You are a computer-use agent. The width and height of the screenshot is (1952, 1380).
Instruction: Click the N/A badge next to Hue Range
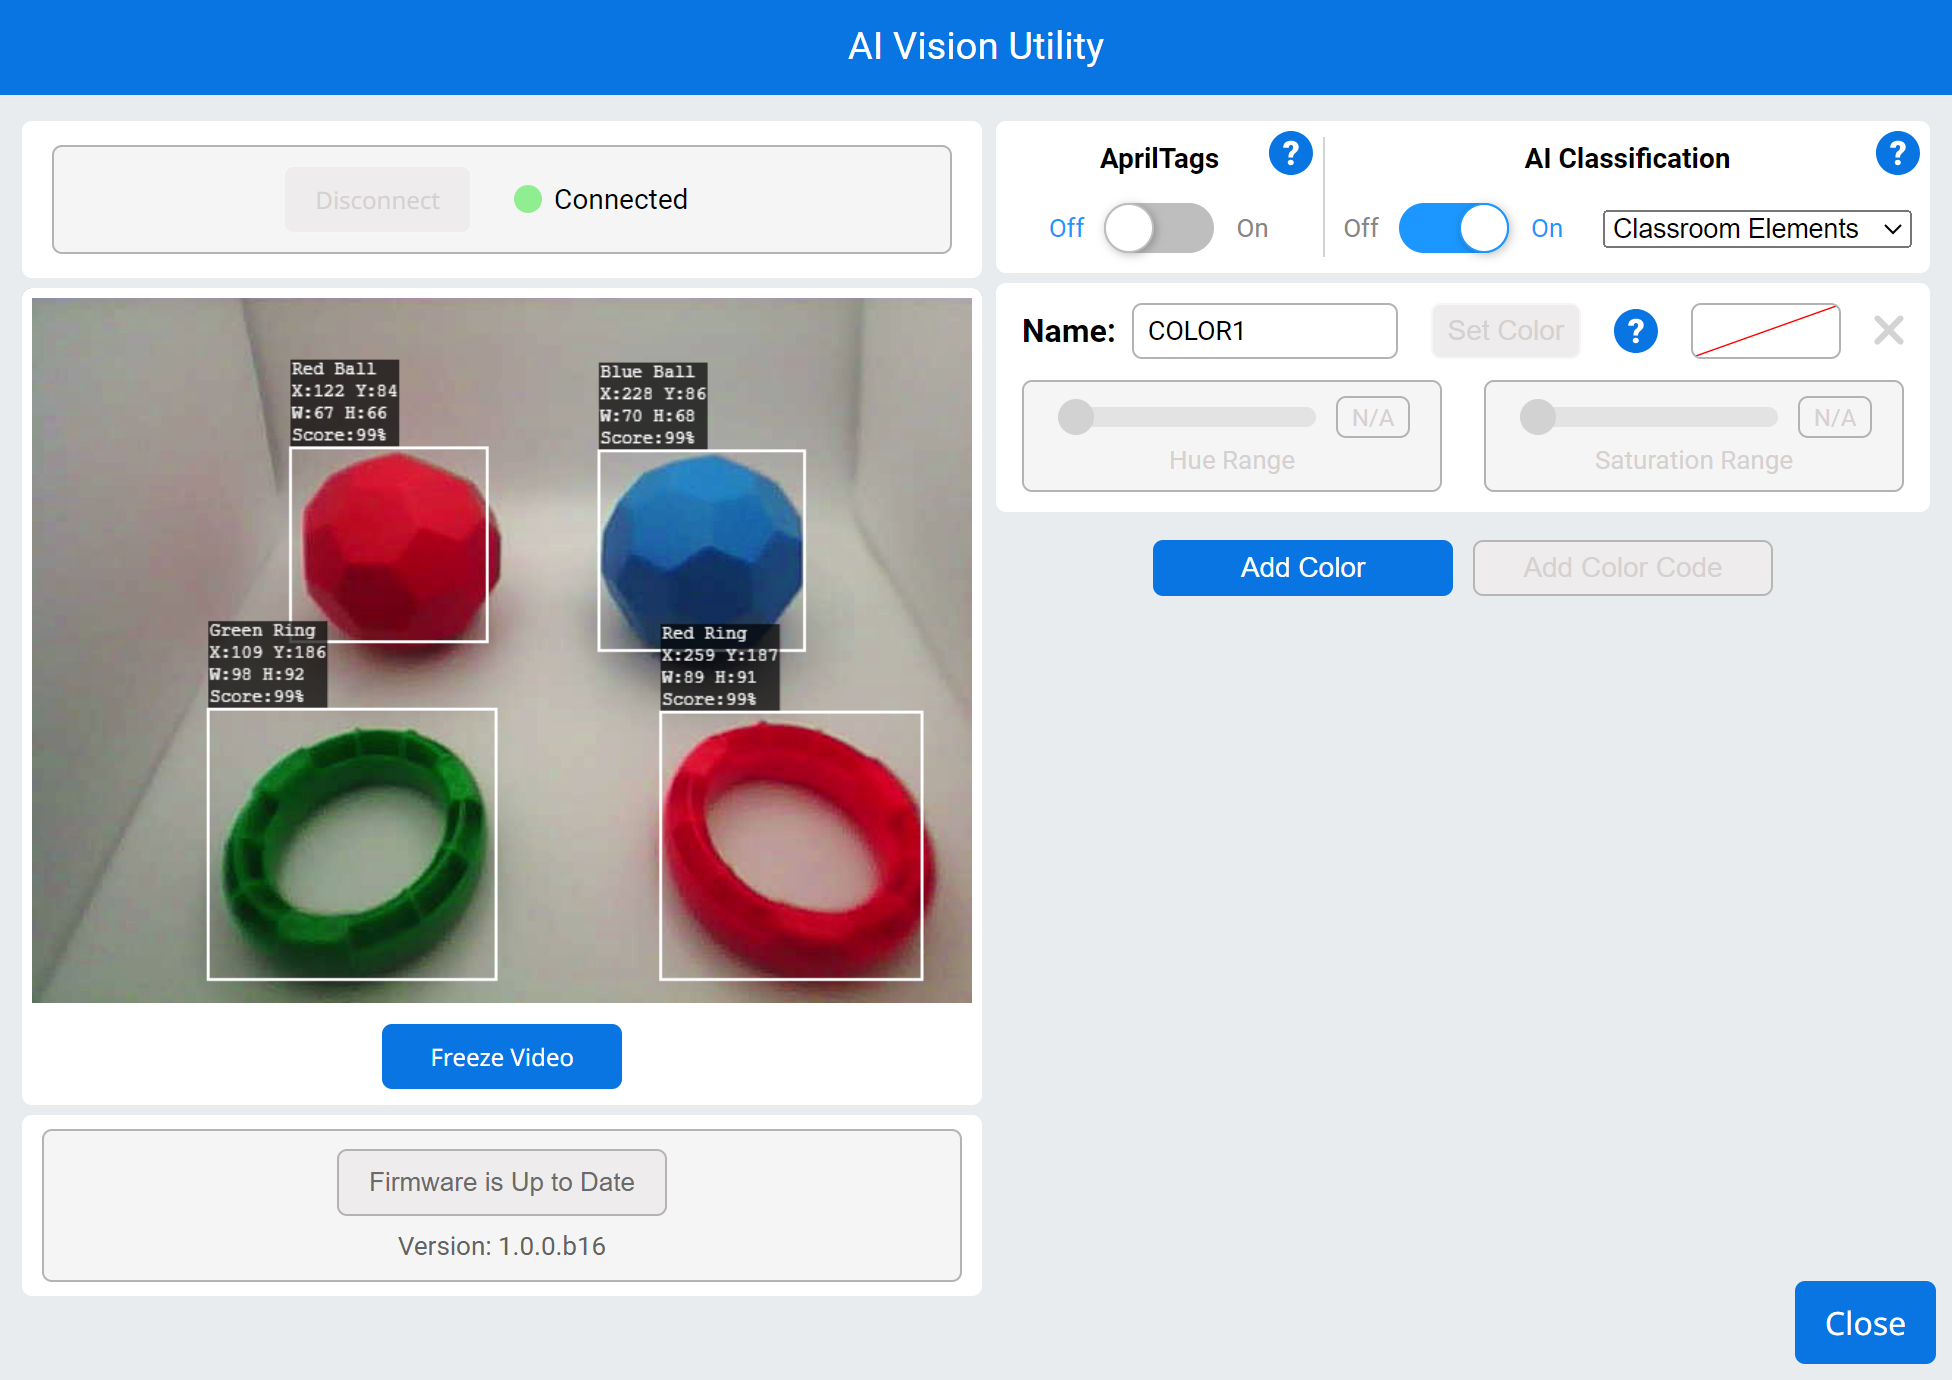(1372, 417)
